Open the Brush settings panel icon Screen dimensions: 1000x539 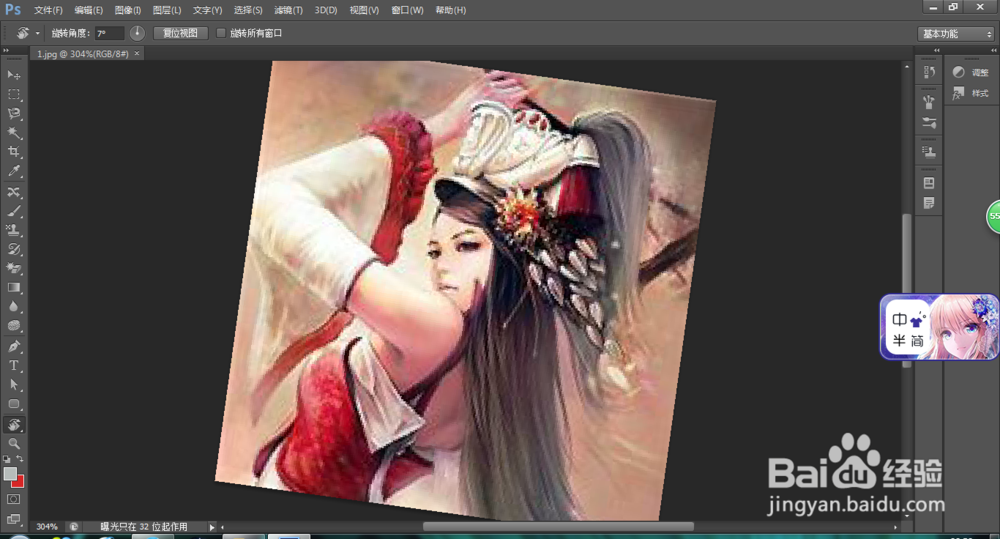coord(929,122)
